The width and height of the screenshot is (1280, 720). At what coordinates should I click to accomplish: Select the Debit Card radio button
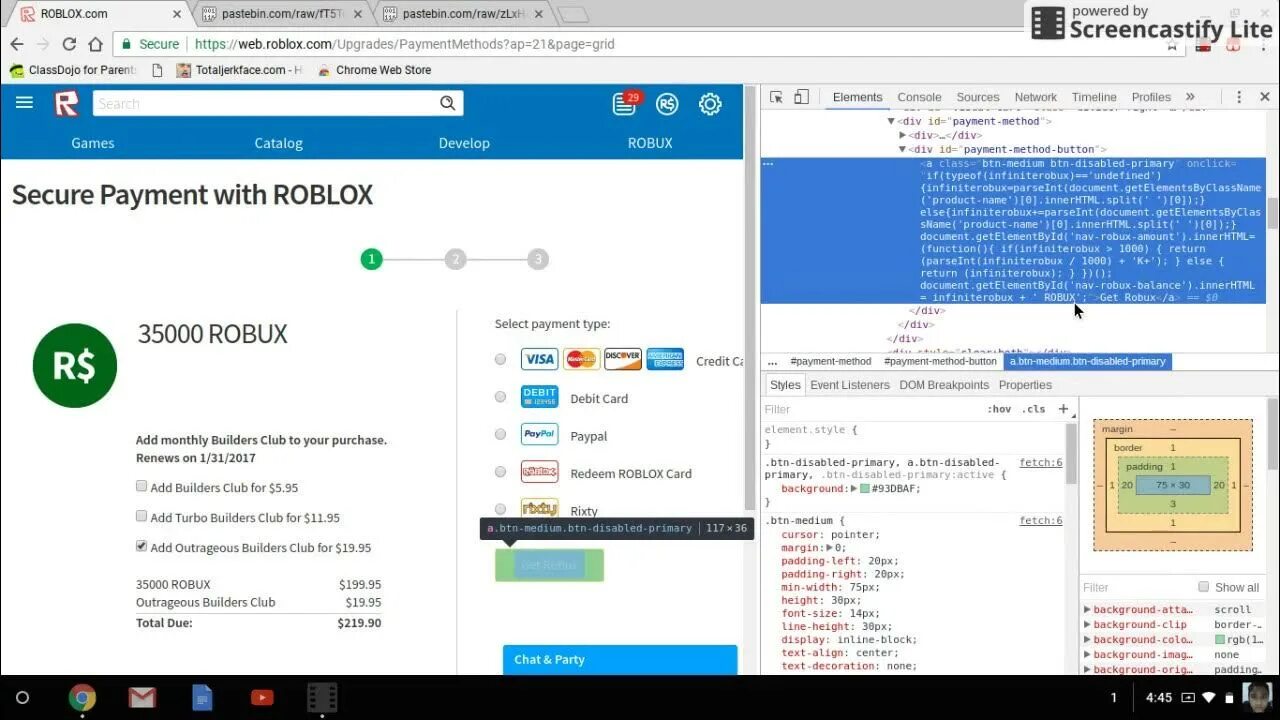[501, 397]
